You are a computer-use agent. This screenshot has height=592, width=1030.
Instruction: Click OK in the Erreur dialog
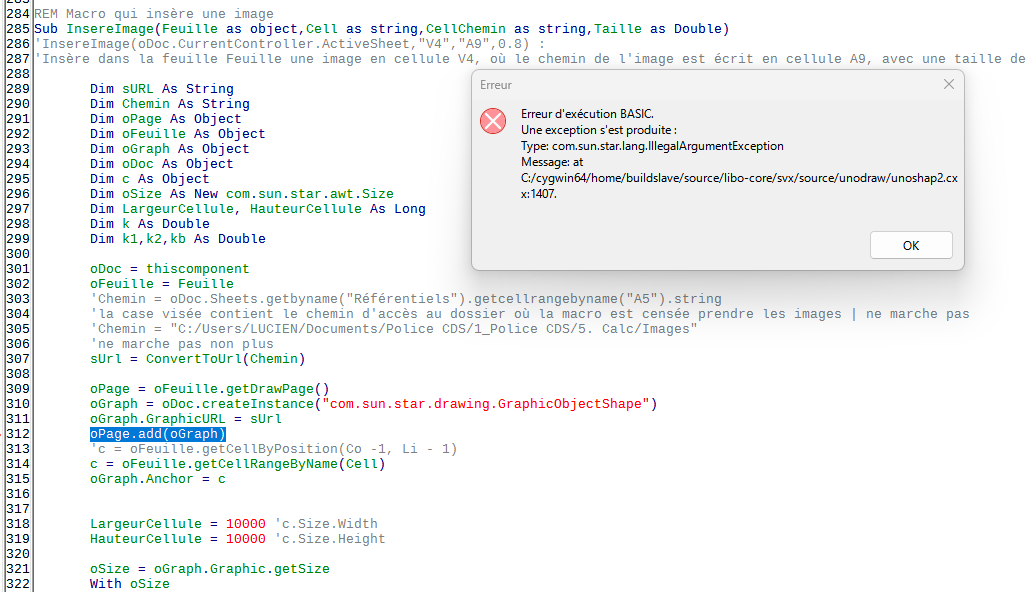910,245
